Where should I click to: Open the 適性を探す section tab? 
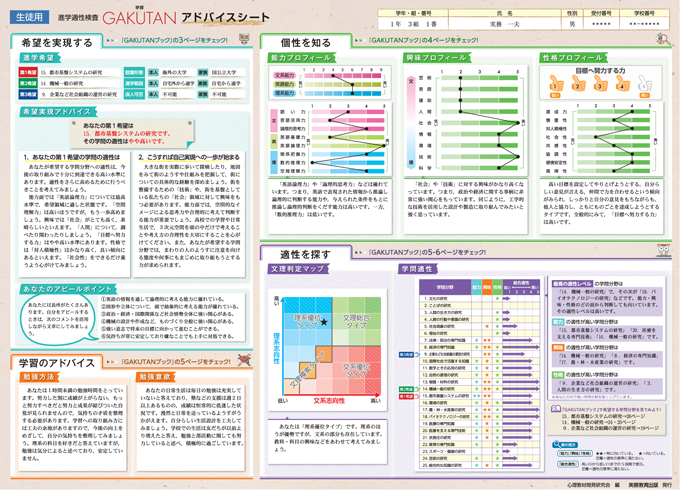click(305, 254)
